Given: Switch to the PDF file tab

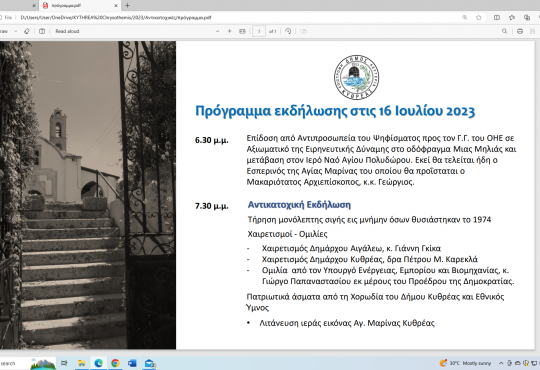Looking at the screenshot, I should [x=80, y=6].
